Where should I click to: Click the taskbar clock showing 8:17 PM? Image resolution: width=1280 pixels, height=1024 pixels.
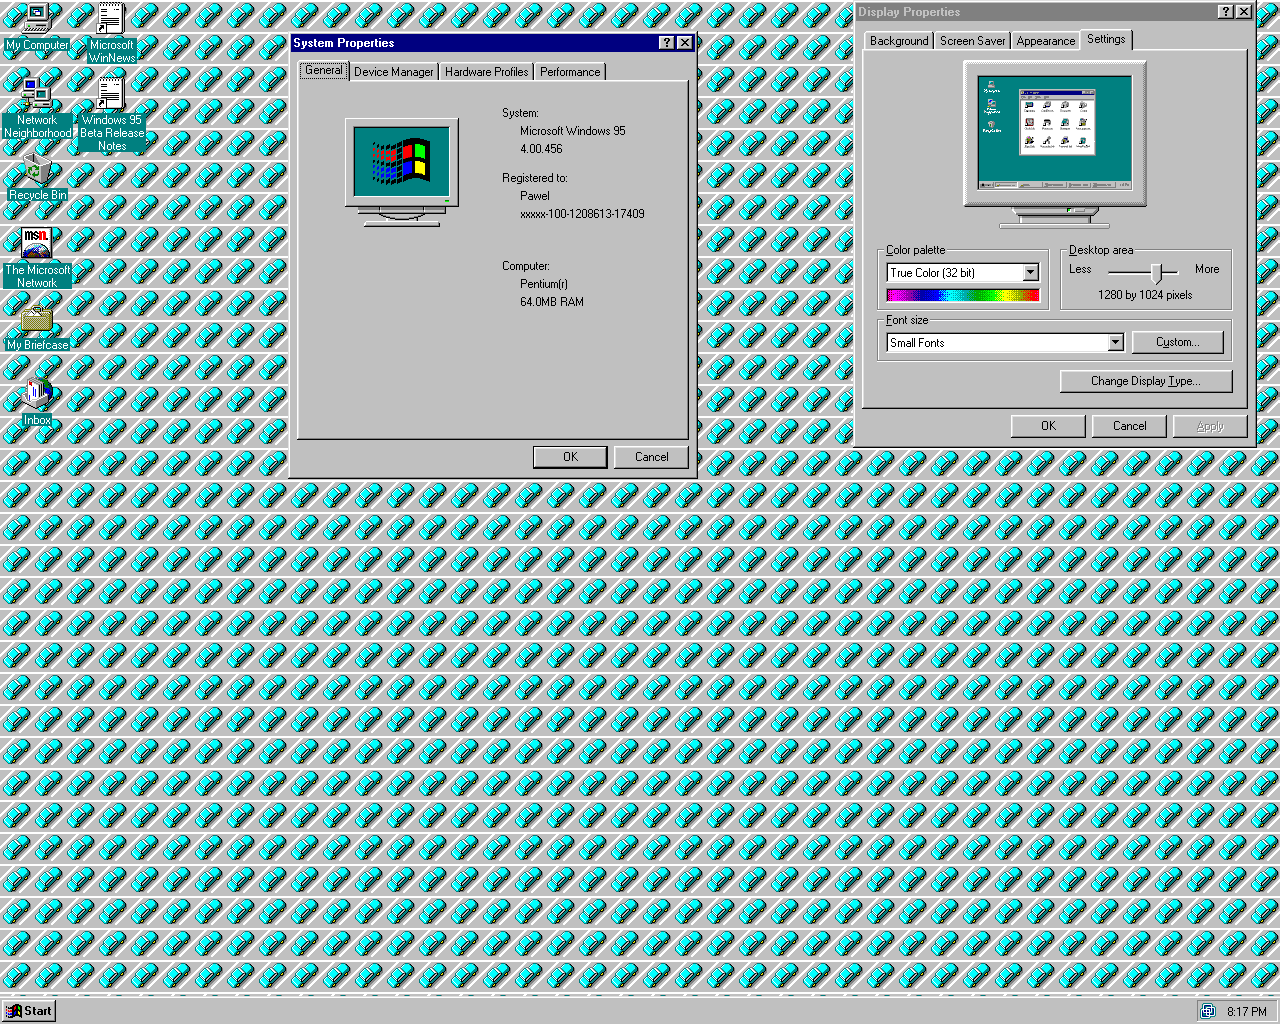[x=1246, y=1012]
